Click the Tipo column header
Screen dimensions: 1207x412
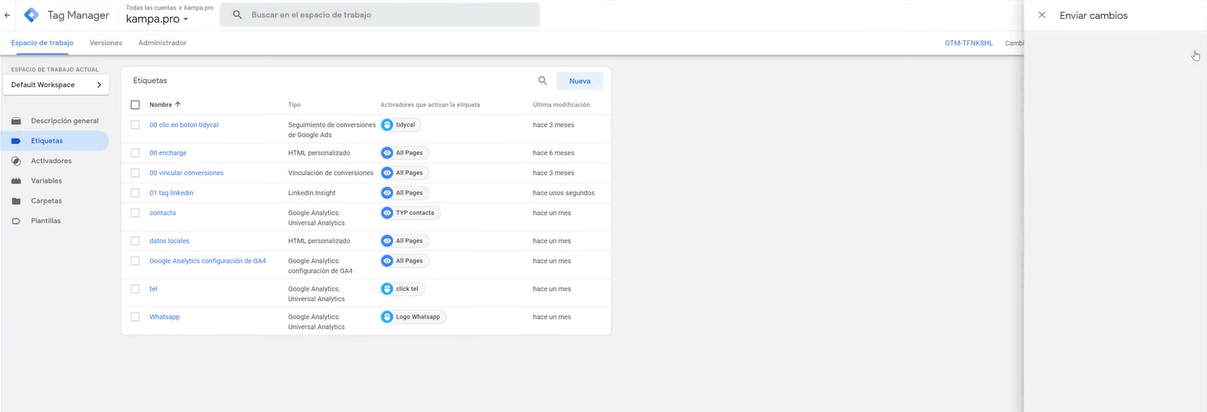(294, 104)
